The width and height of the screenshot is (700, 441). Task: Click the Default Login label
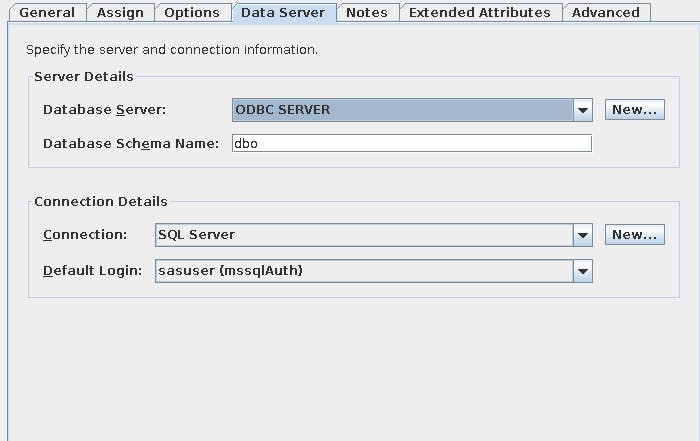[x=93, y=271]
